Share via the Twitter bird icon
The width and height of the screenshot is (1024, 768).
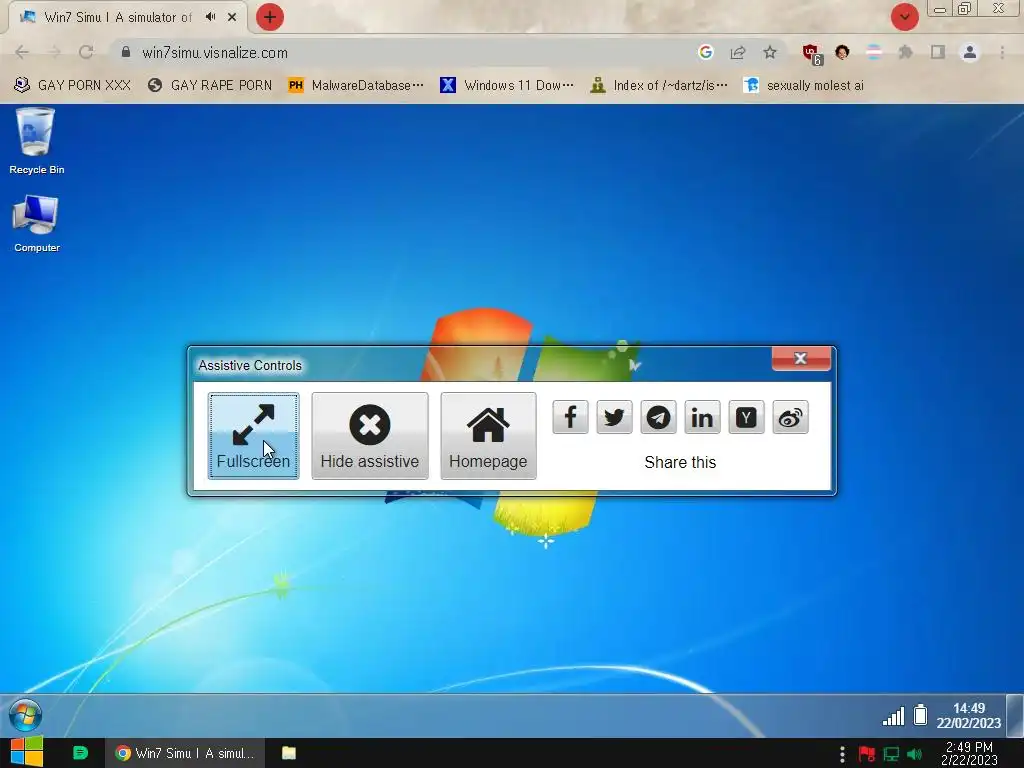point(614,417)
